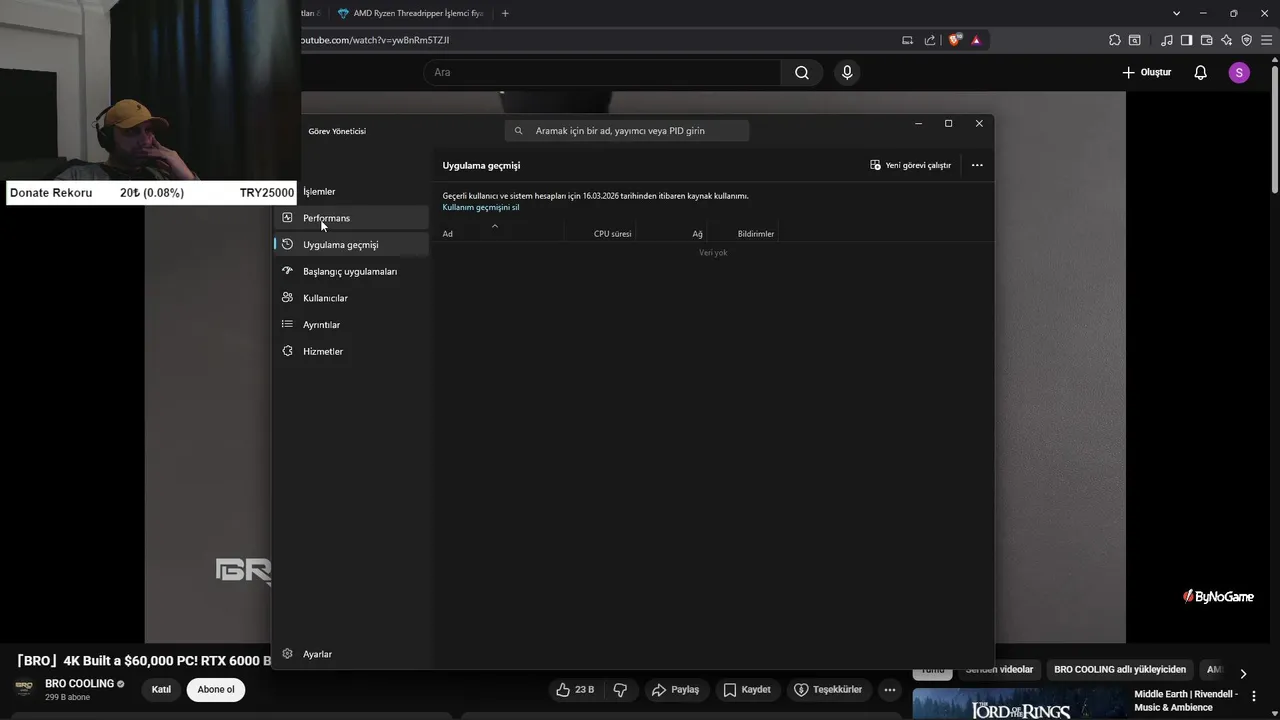
Task: Select Uygulama geçmişi in Task Manager sidebar
Action: 351,245
